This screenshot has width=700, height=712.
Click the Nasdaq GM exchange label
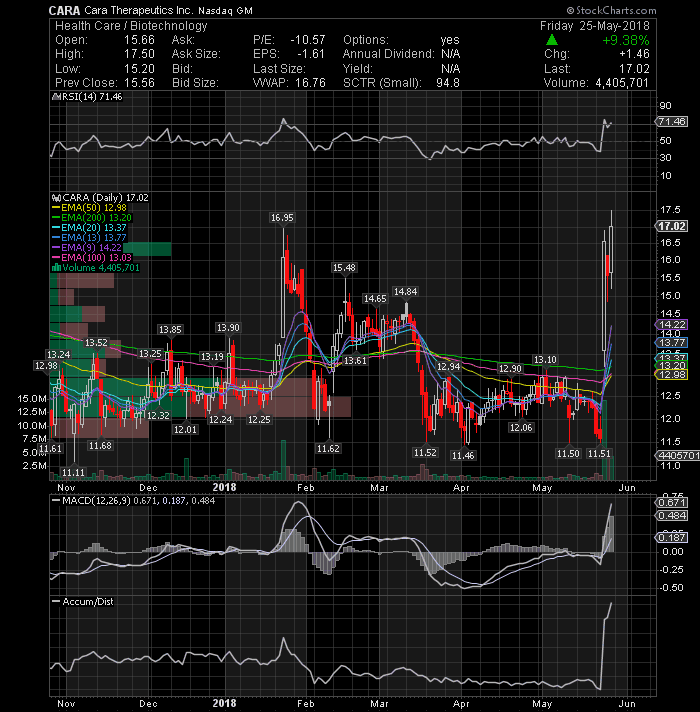(225, 10)
